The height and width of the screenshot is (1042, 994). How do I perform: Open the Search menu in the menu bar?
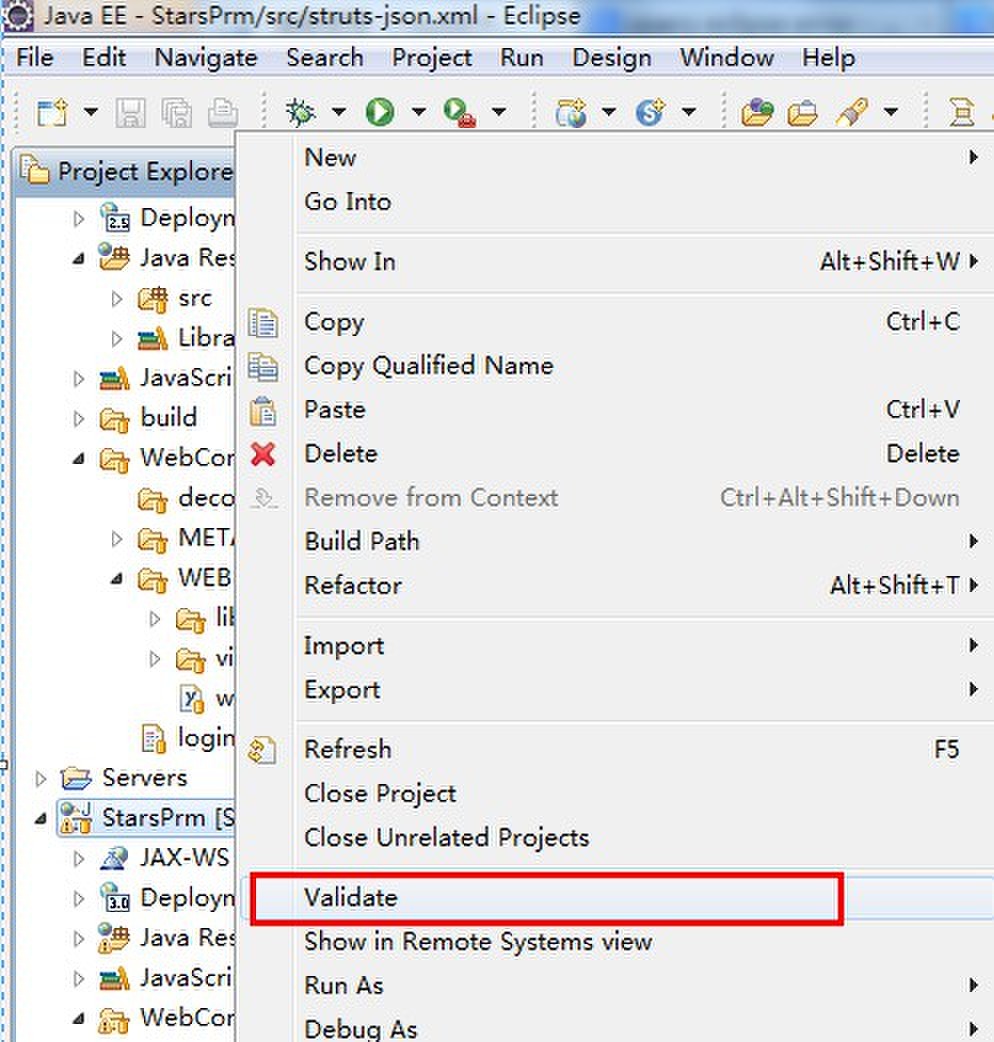tap(325, 58)
